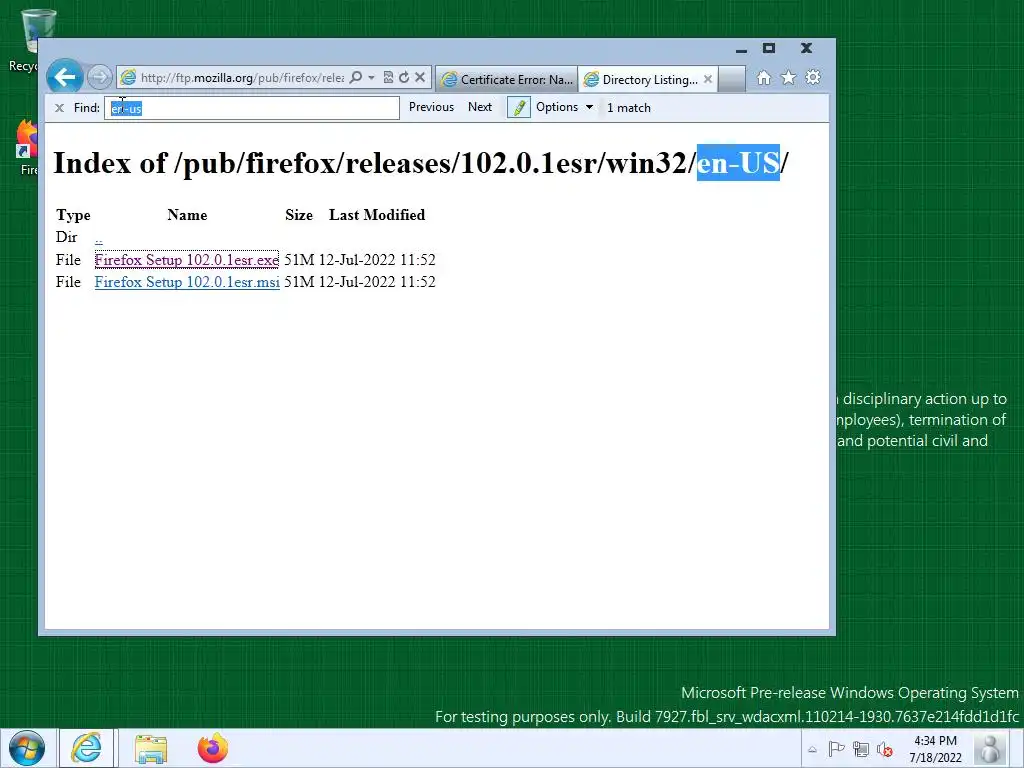1024x768 pixels.
Task: Click Previous in the Find bar
Action: pos(431,107)
